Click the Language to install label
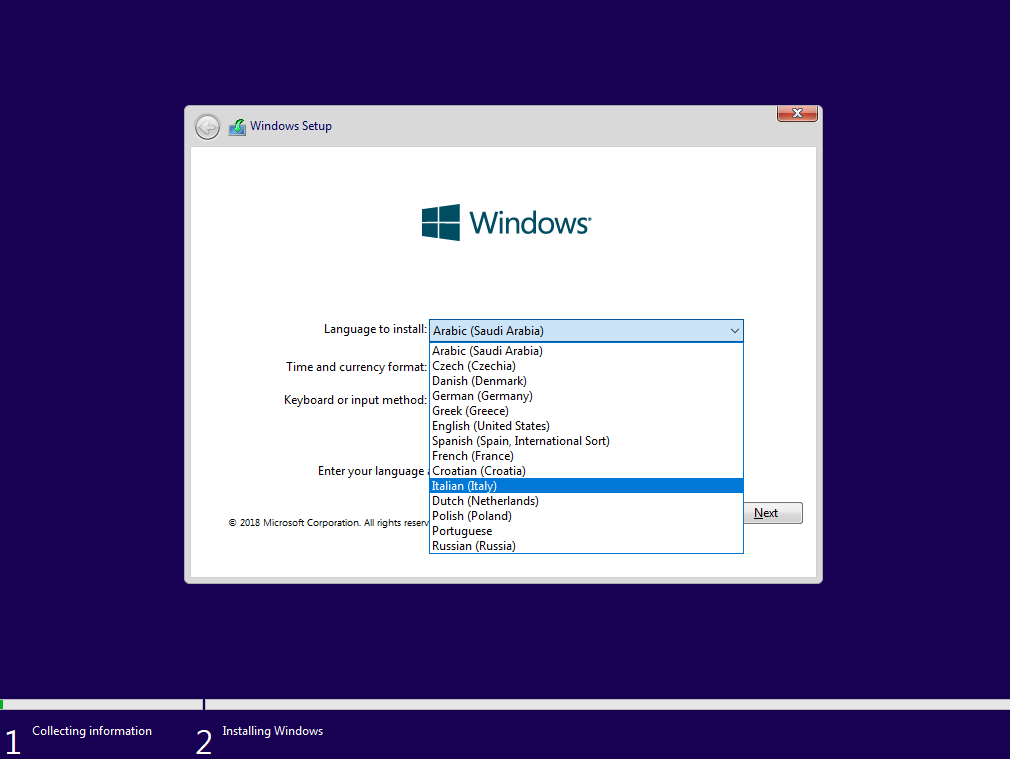The height and width of the screenshot is (759, 1010). pyautogui.click(x=375, y=329)
